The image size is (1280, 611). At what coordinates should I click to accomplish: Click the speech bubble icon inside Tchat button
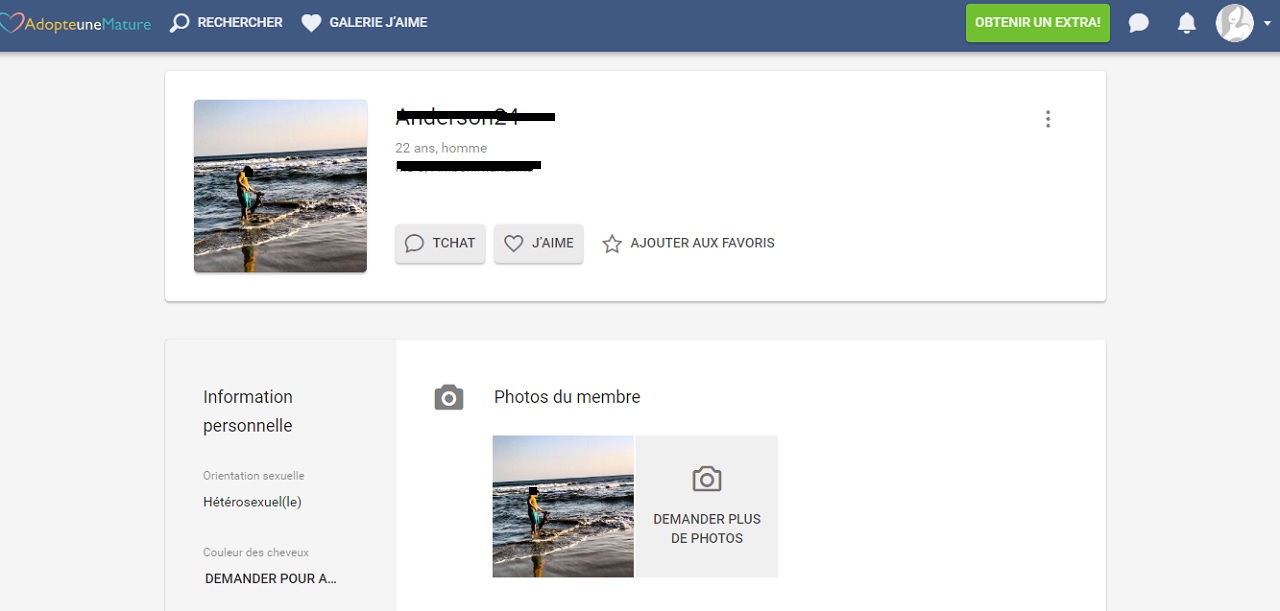click(x=414, y=243)
